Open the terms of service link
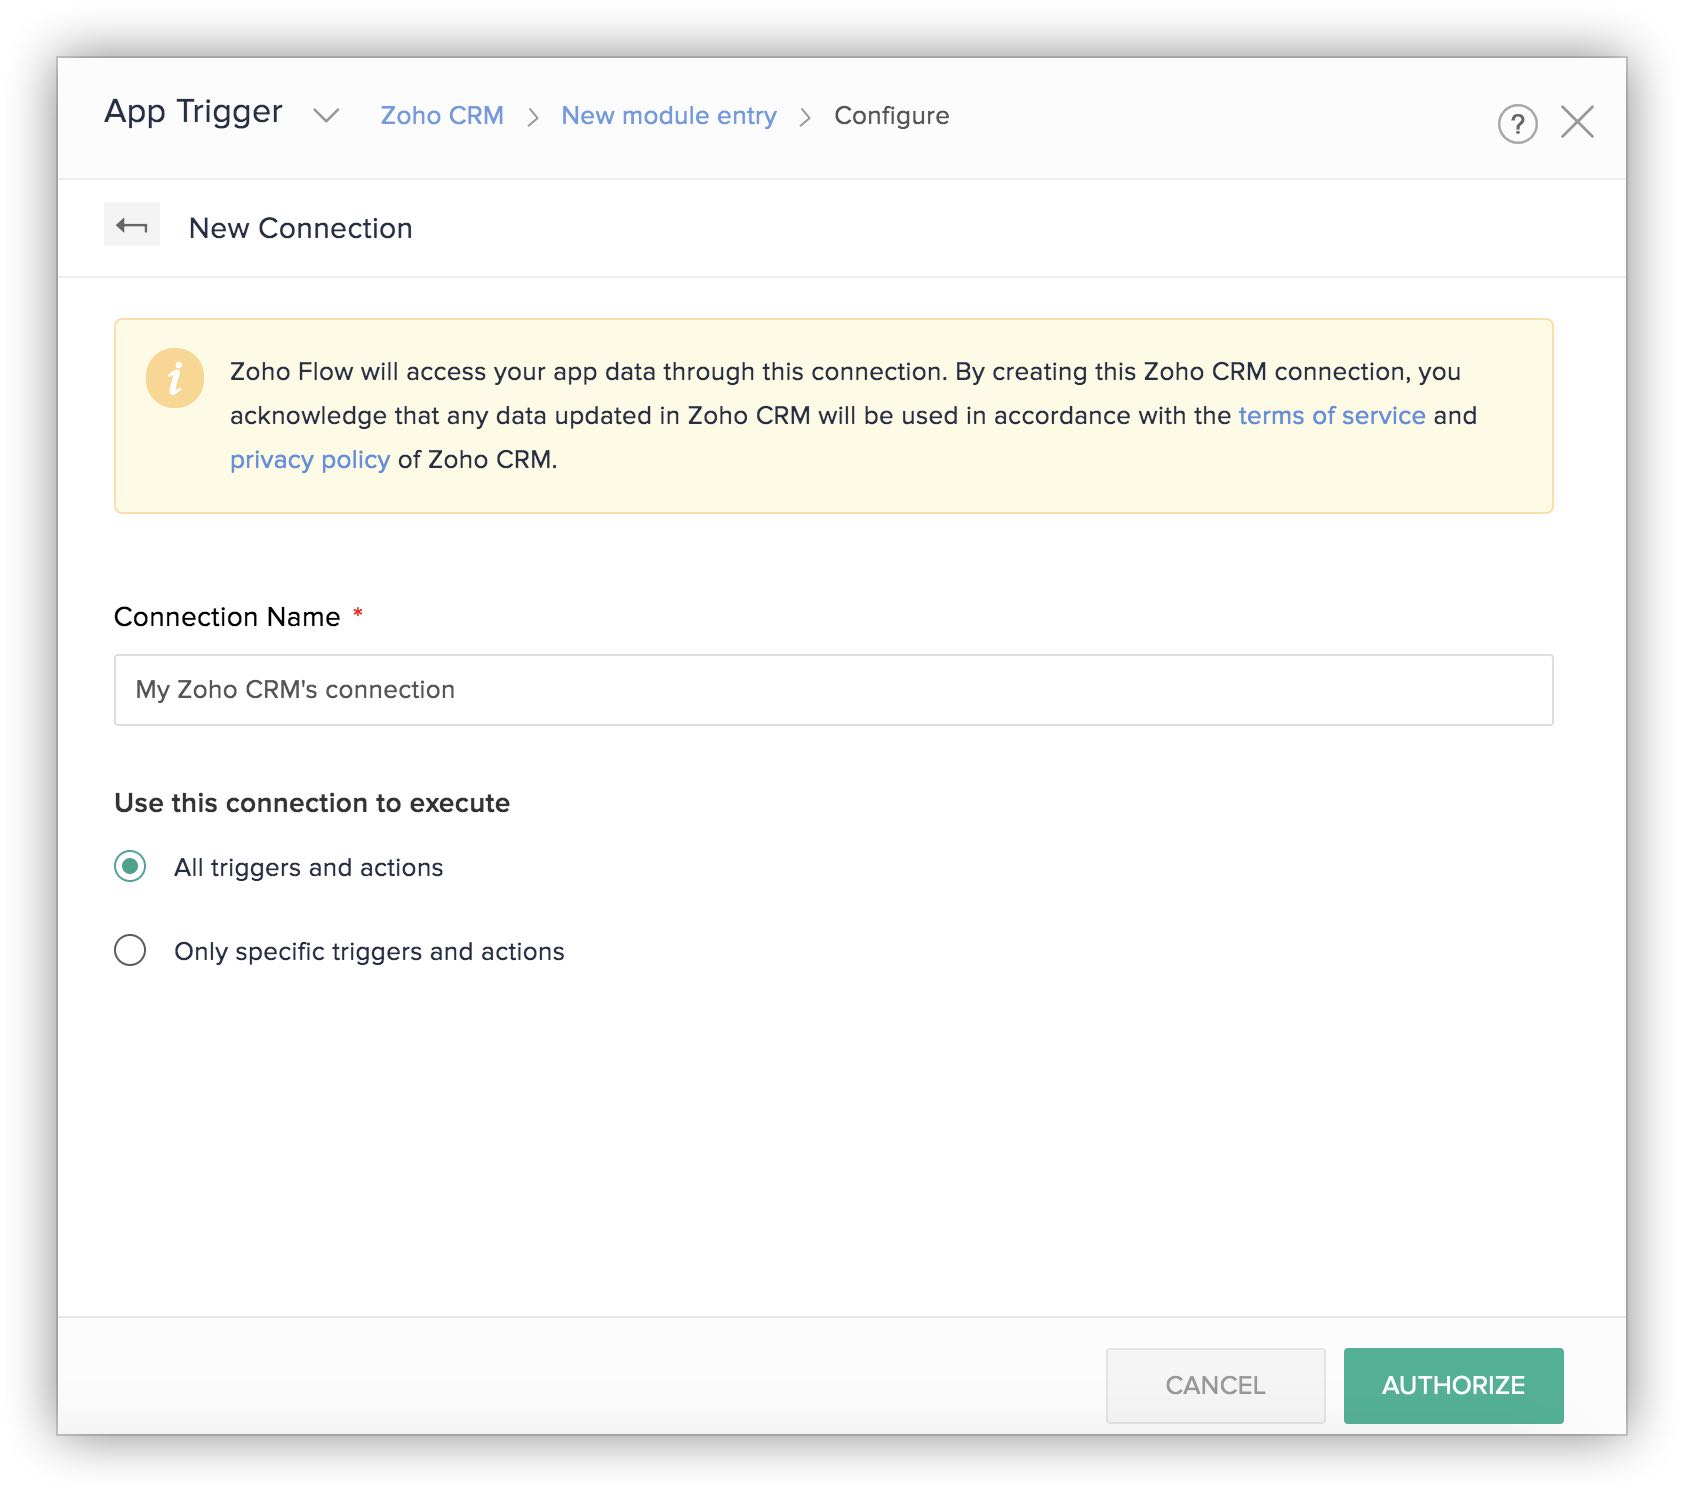 point(1331,416)
